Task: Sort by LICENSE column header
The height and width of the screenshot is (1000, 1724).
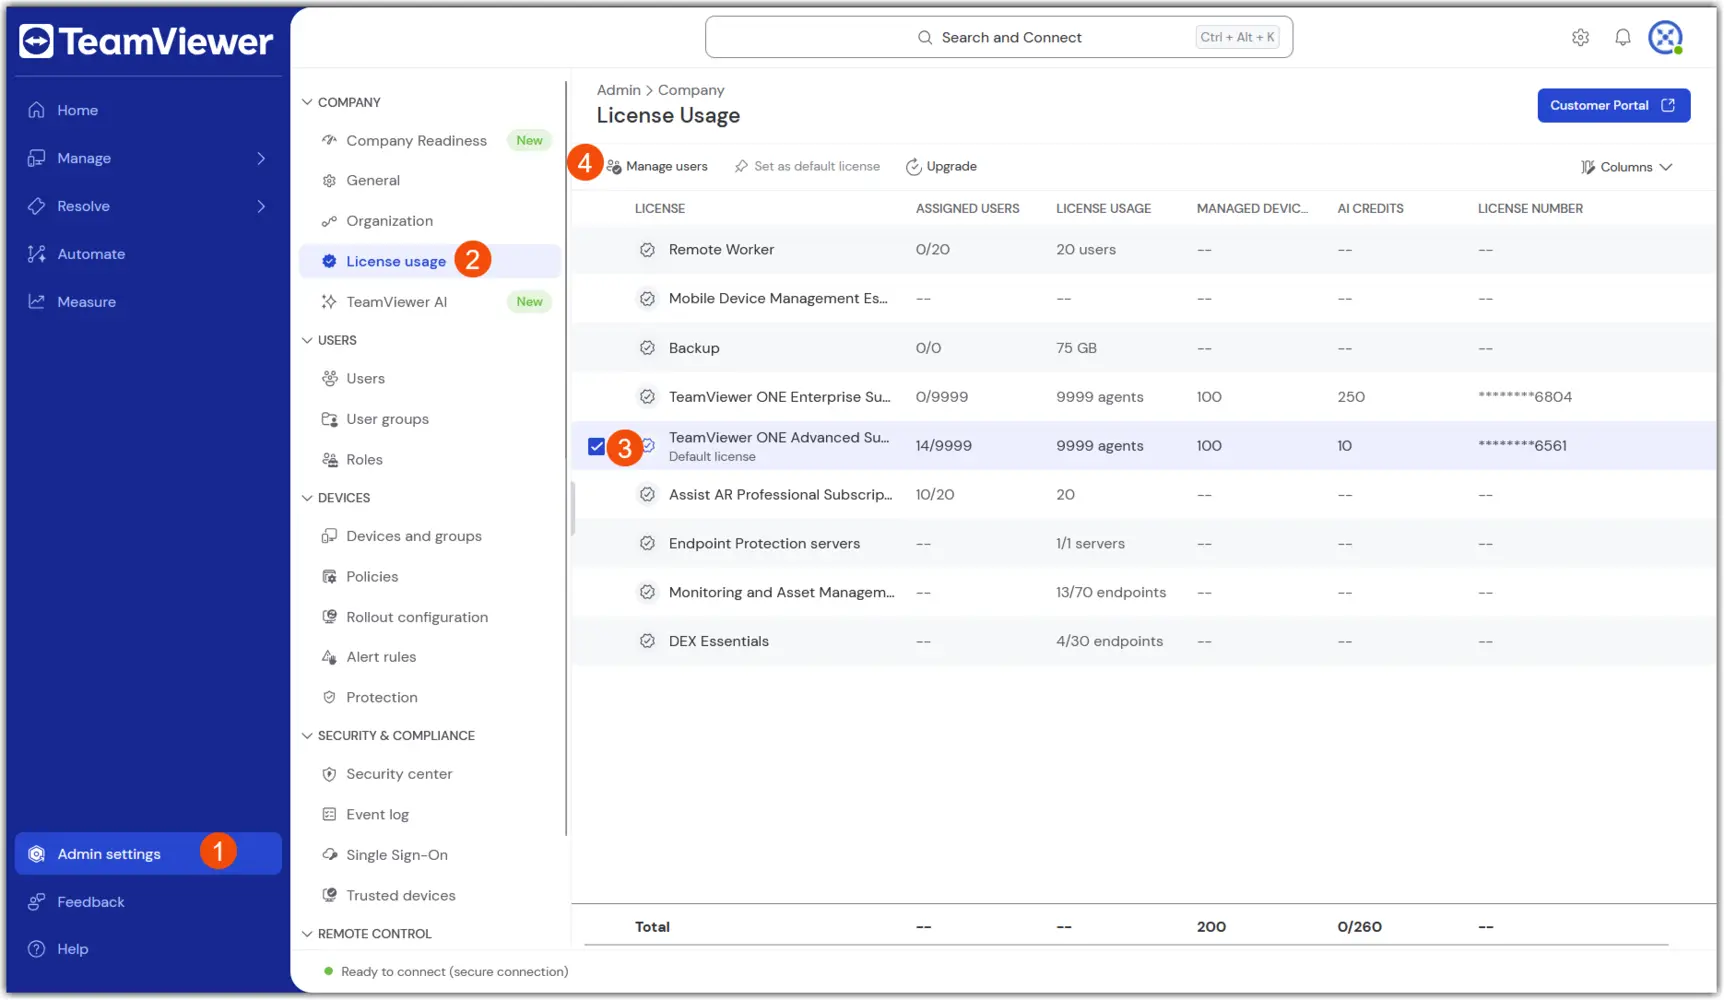Action: click(660, 208)
